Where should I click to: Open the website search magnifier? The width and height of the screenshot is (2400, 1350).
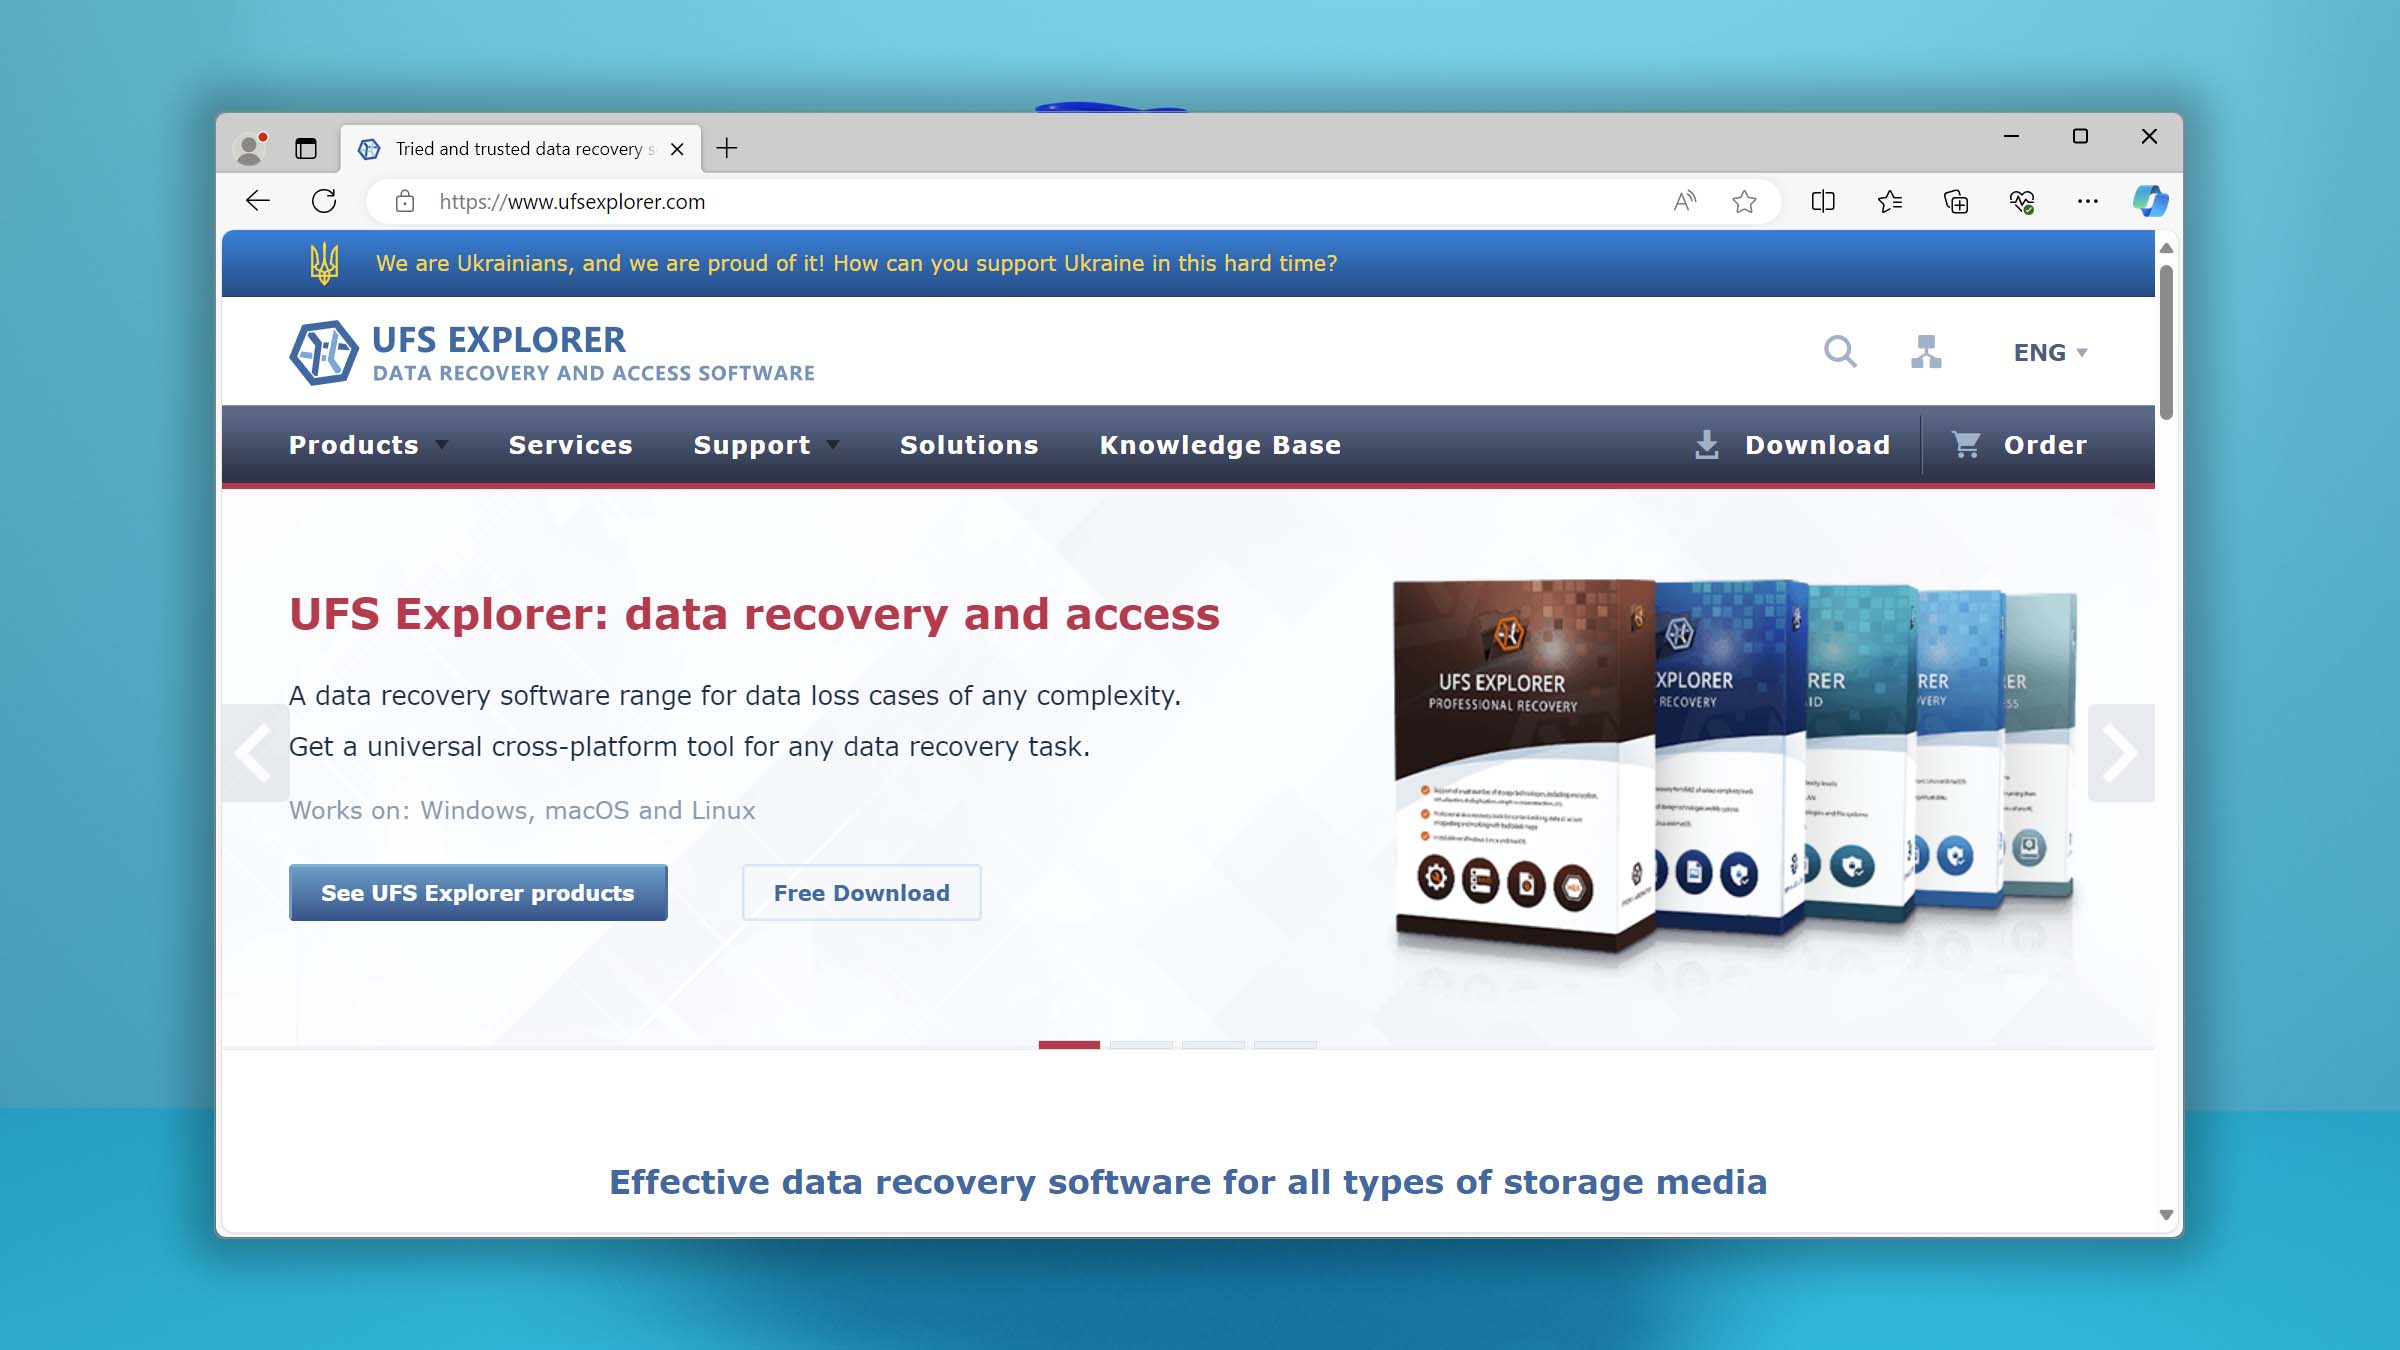click(1840, 352)
